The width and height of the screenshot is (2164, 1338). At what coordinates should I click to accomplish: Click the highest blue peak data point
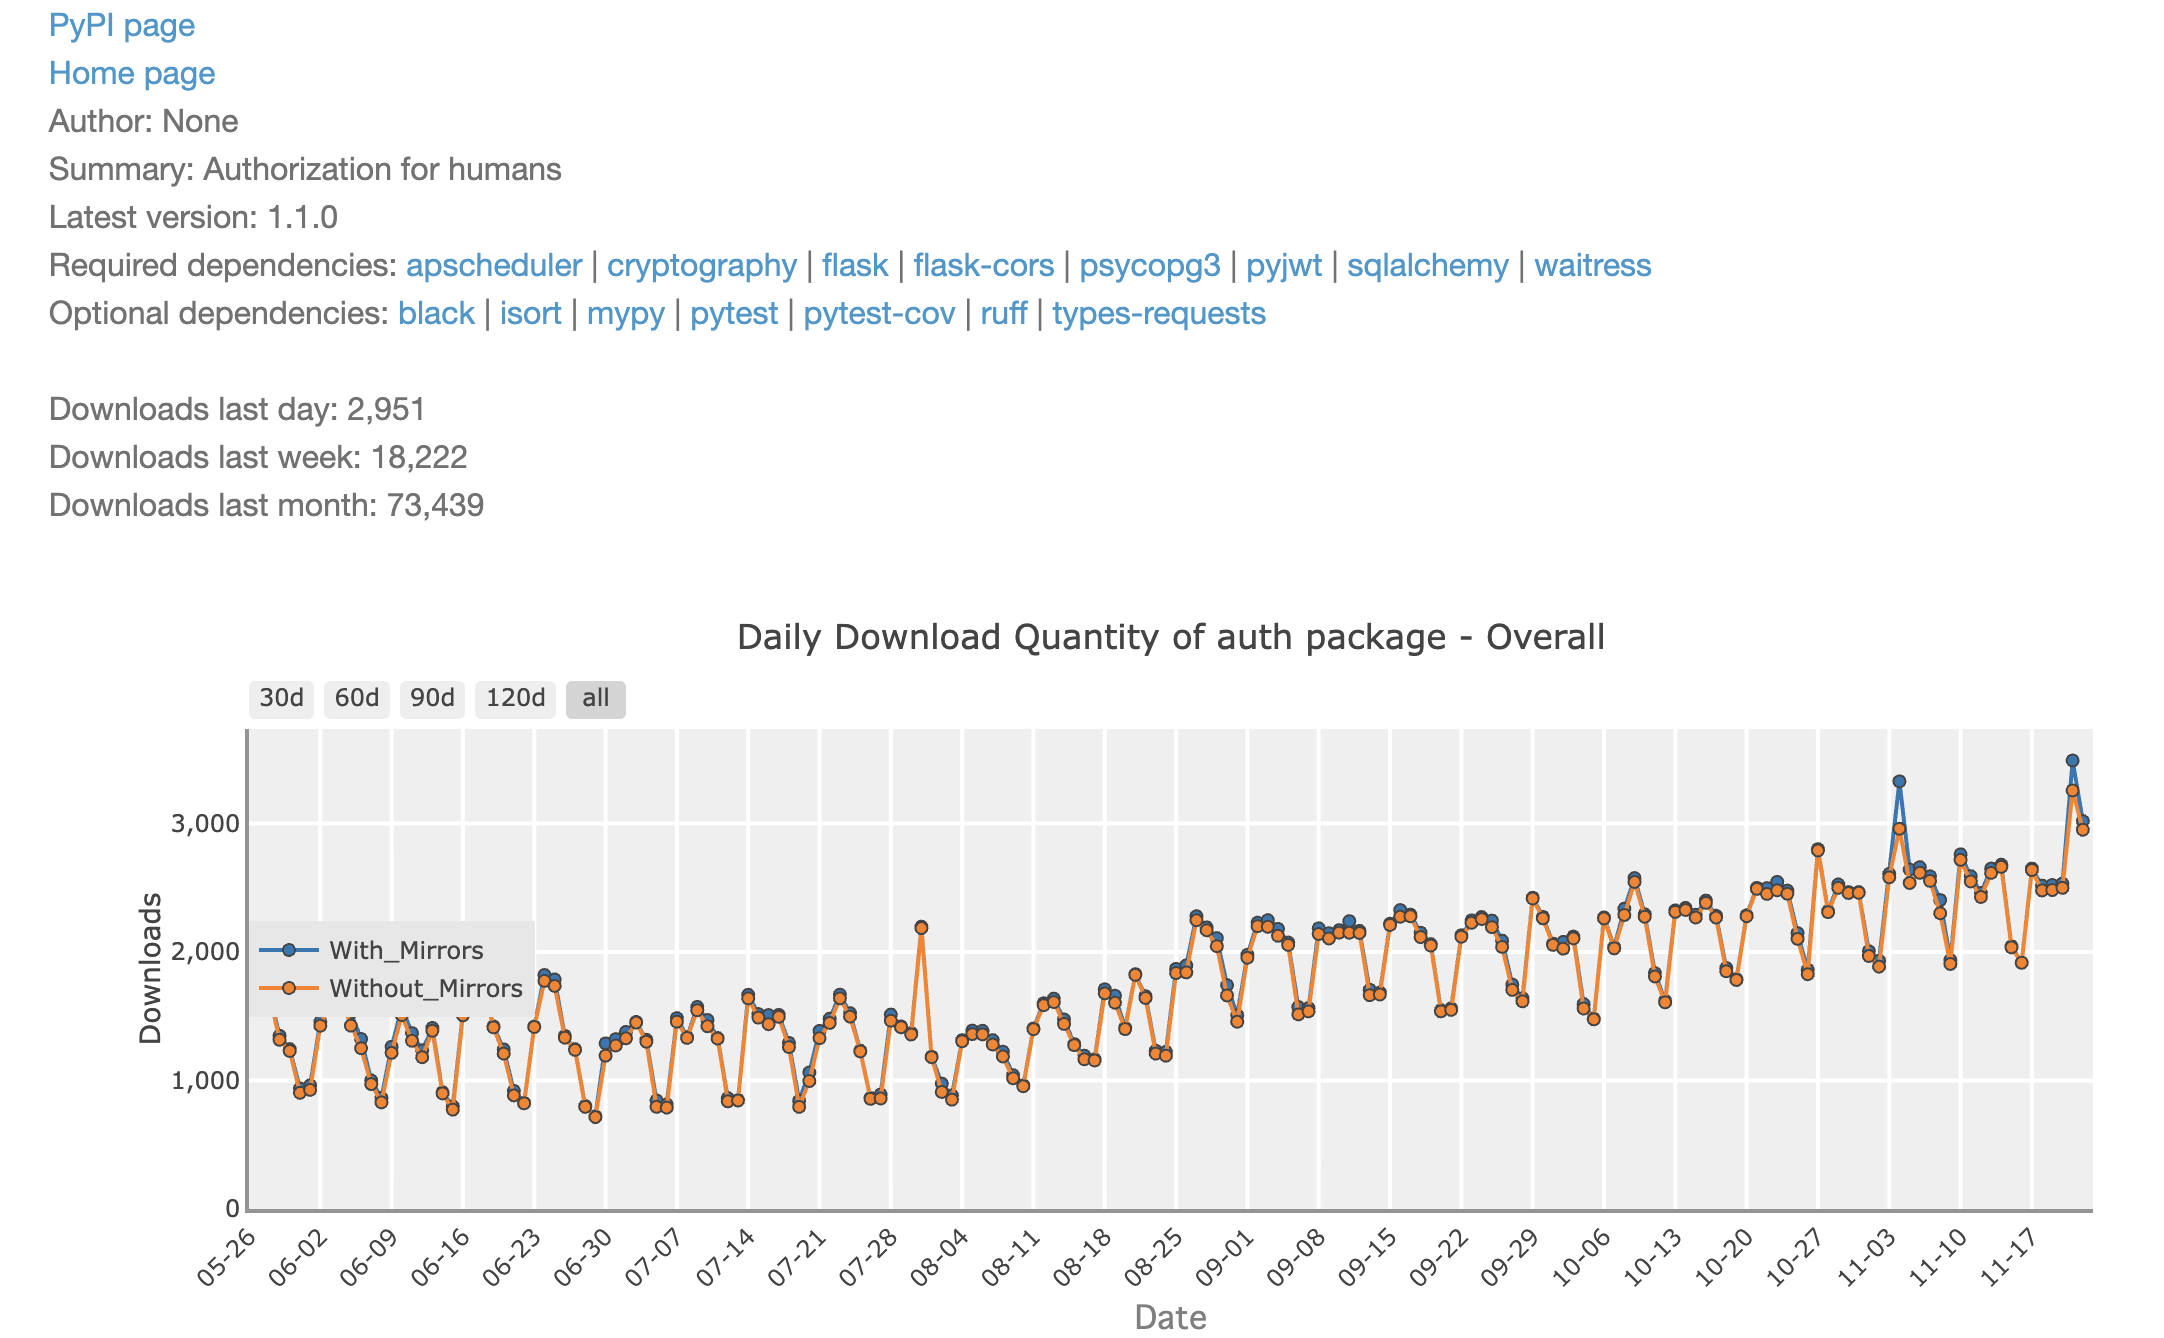pos(2072,761)
